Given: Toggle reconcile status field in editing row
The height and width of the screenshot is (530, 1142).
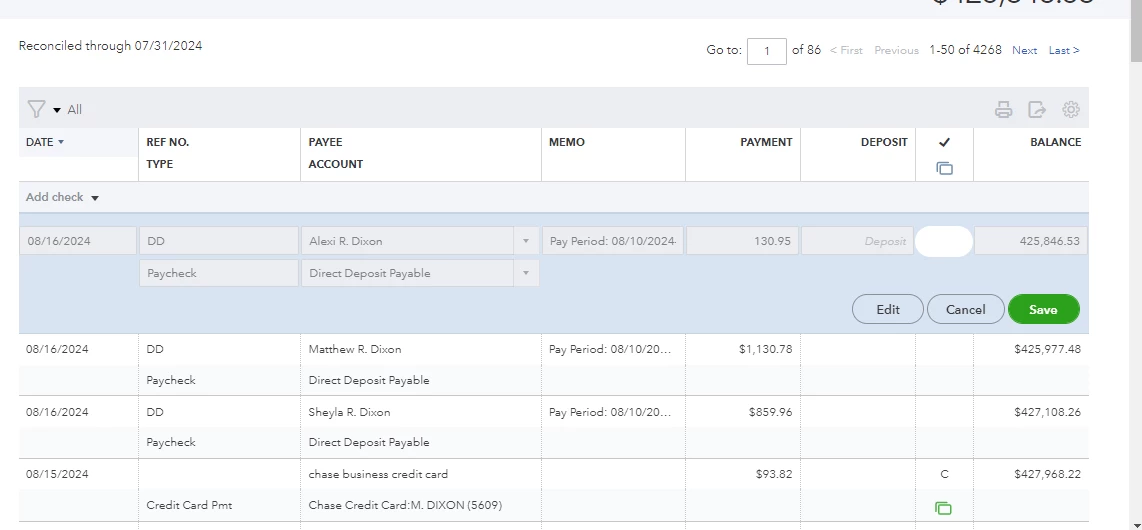Looking at the screenshot, I should click(x=944, y=241).
